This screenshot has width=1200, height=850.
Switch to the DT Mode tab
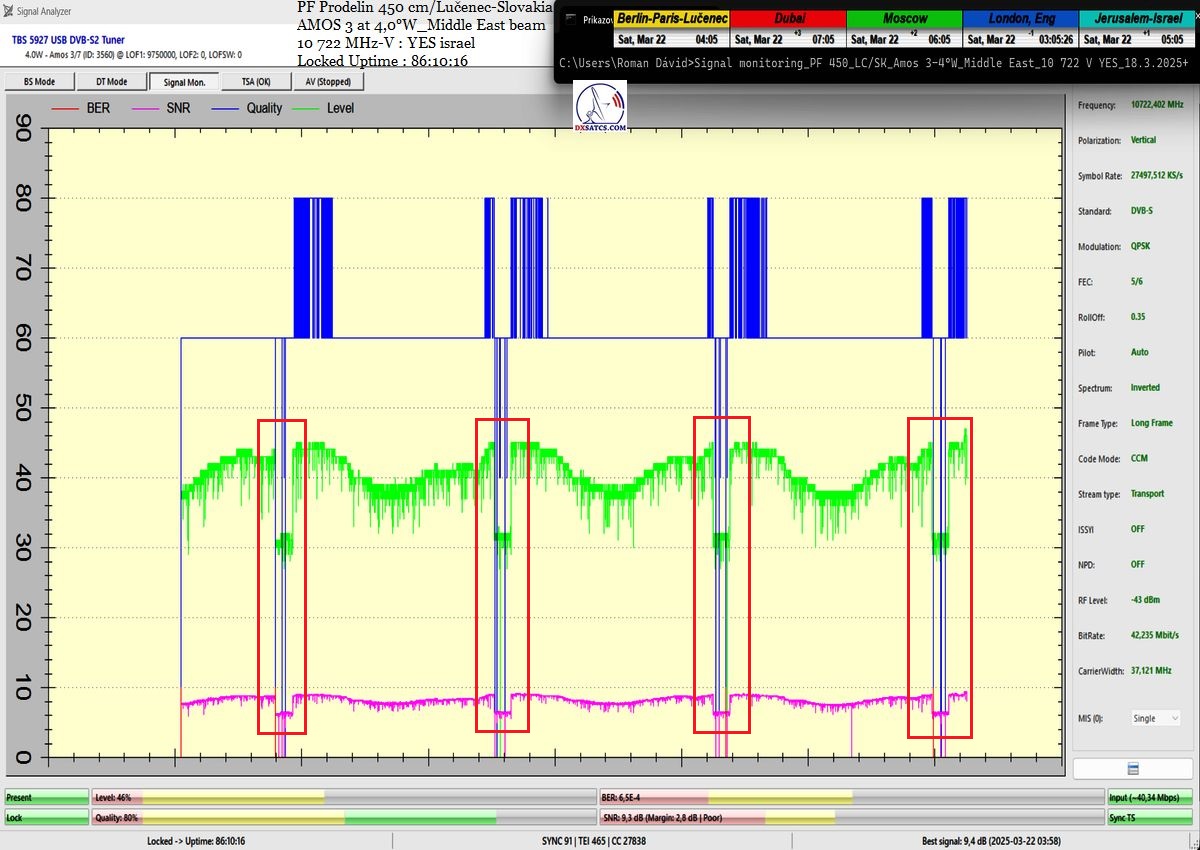click(x=111, y=82)
